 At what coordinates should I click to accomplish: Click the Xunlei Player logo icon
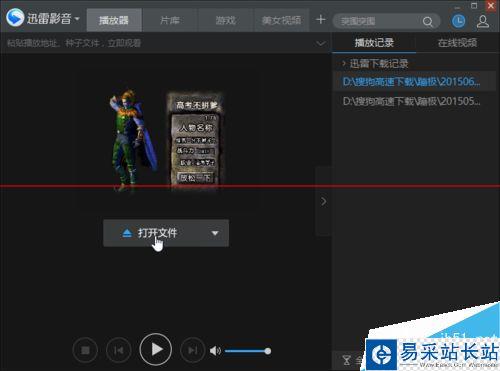[15, 17]
